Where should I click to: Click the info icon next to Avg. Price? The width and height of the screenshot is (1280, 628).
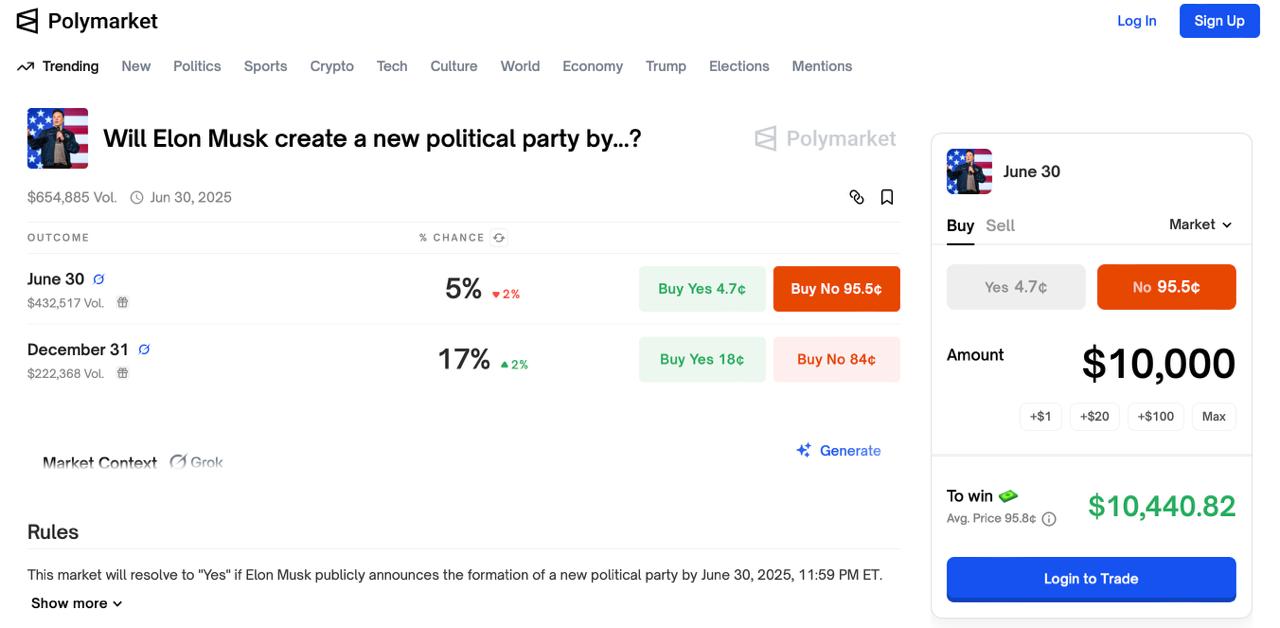[x=1049, y=519]
